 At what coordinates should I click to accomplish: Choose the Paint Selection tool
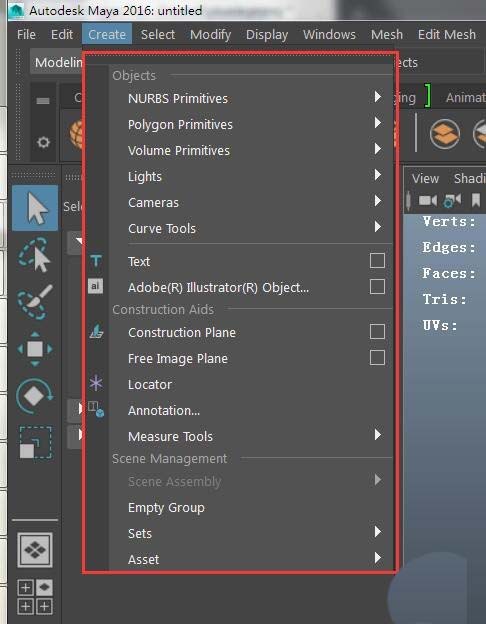[34, 302]
